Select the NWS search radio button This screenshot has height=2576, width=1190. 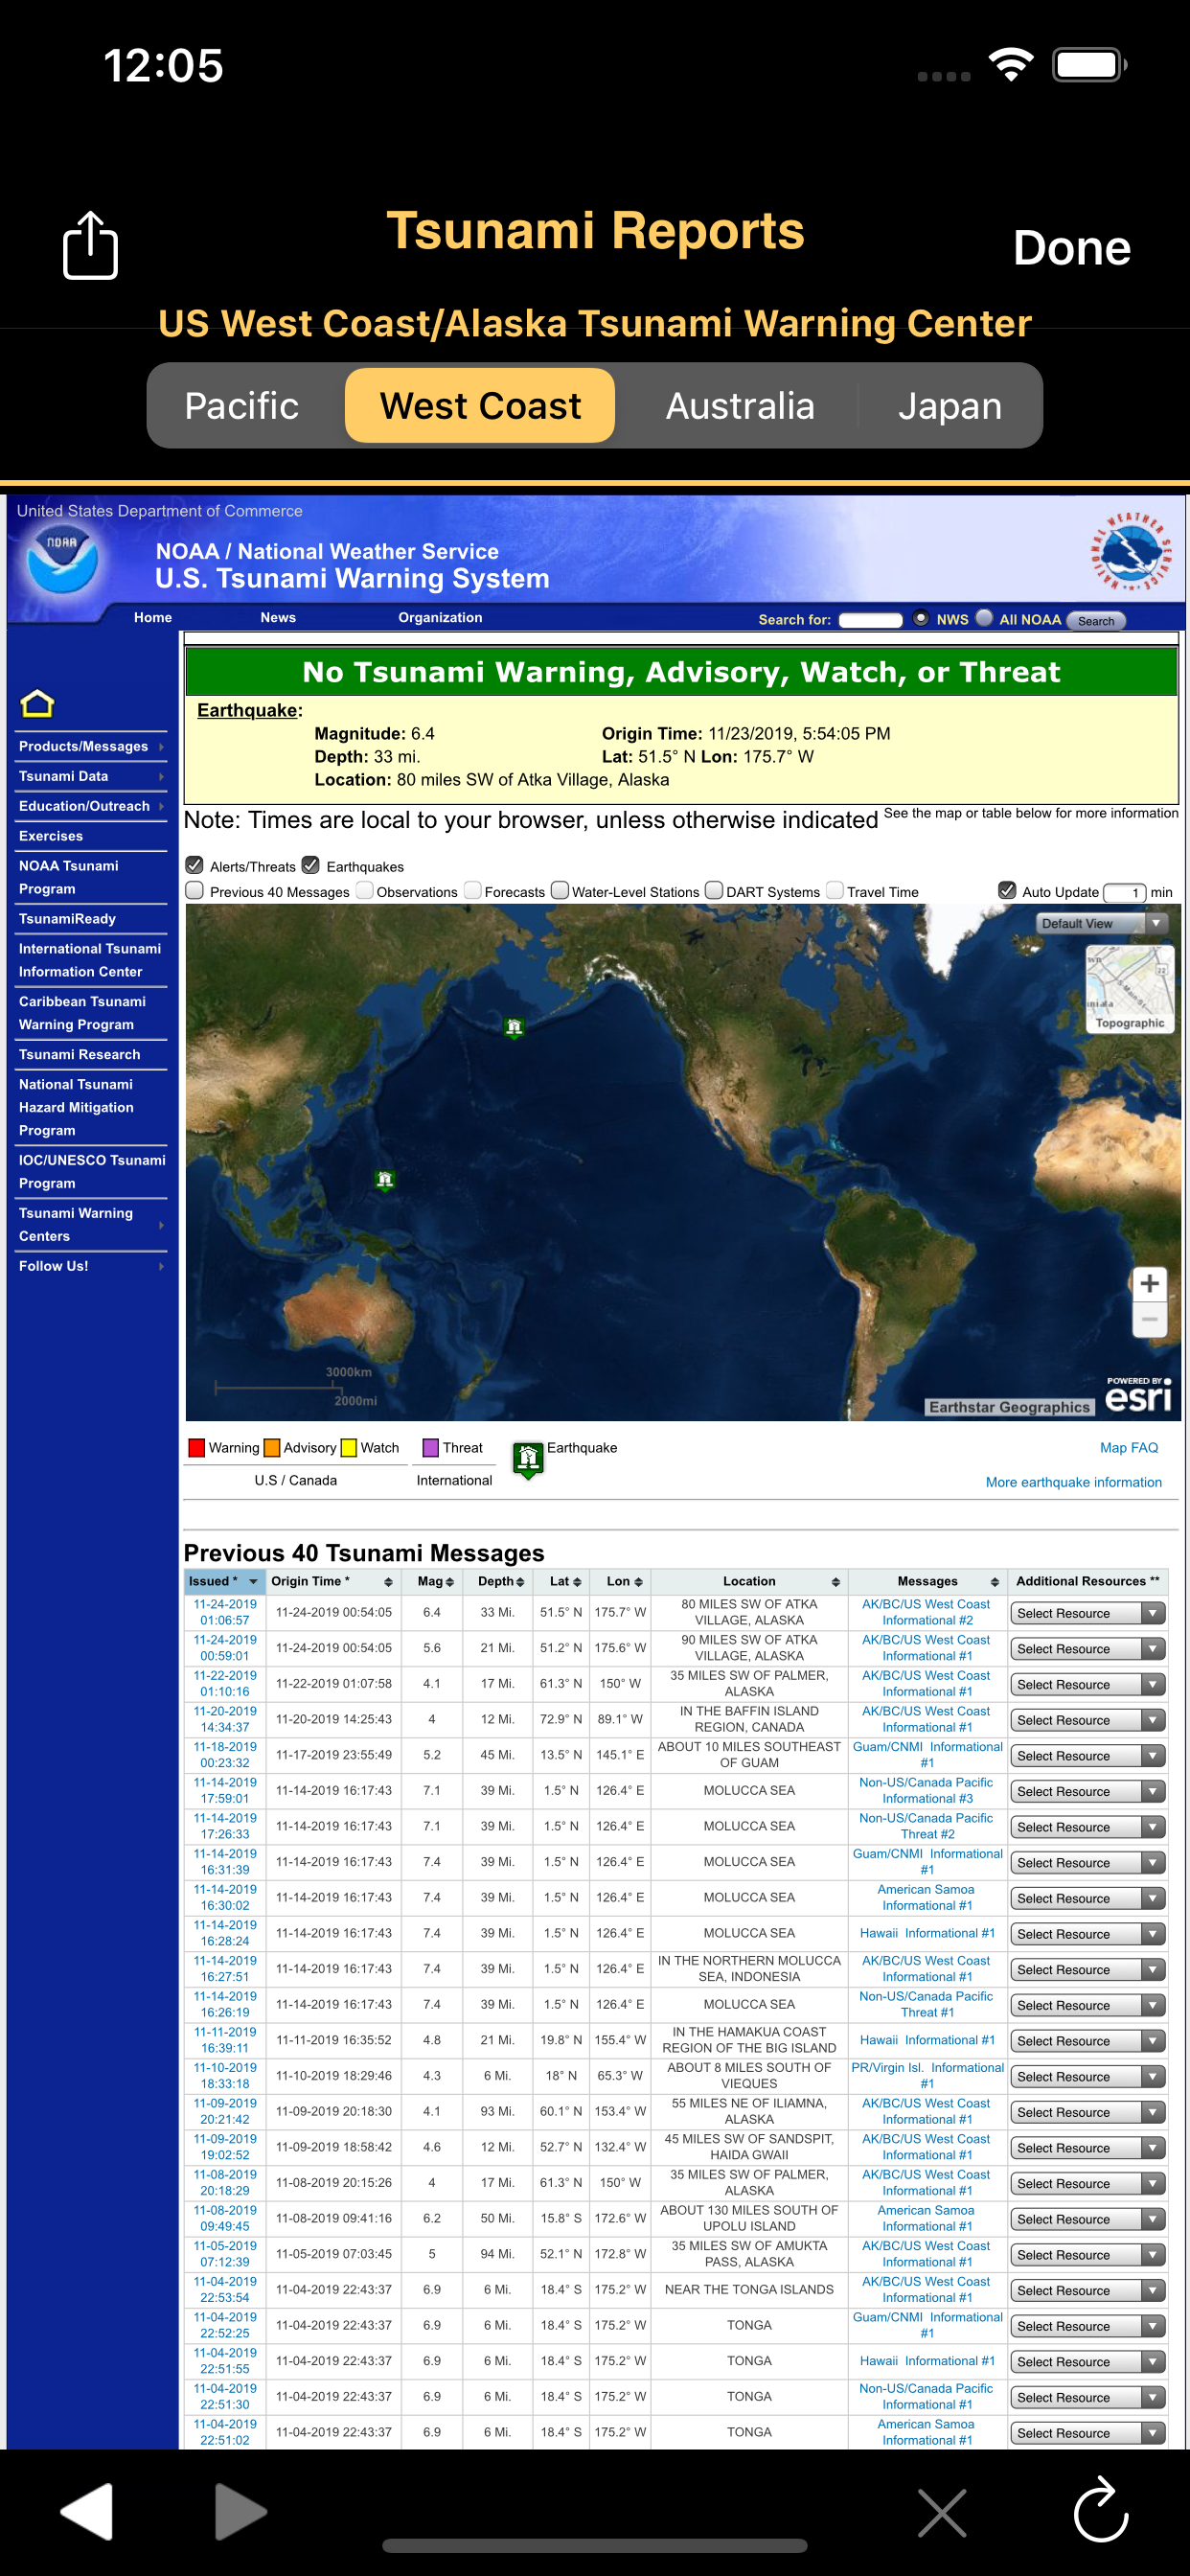pyautogui.click(x=921, y=618)
